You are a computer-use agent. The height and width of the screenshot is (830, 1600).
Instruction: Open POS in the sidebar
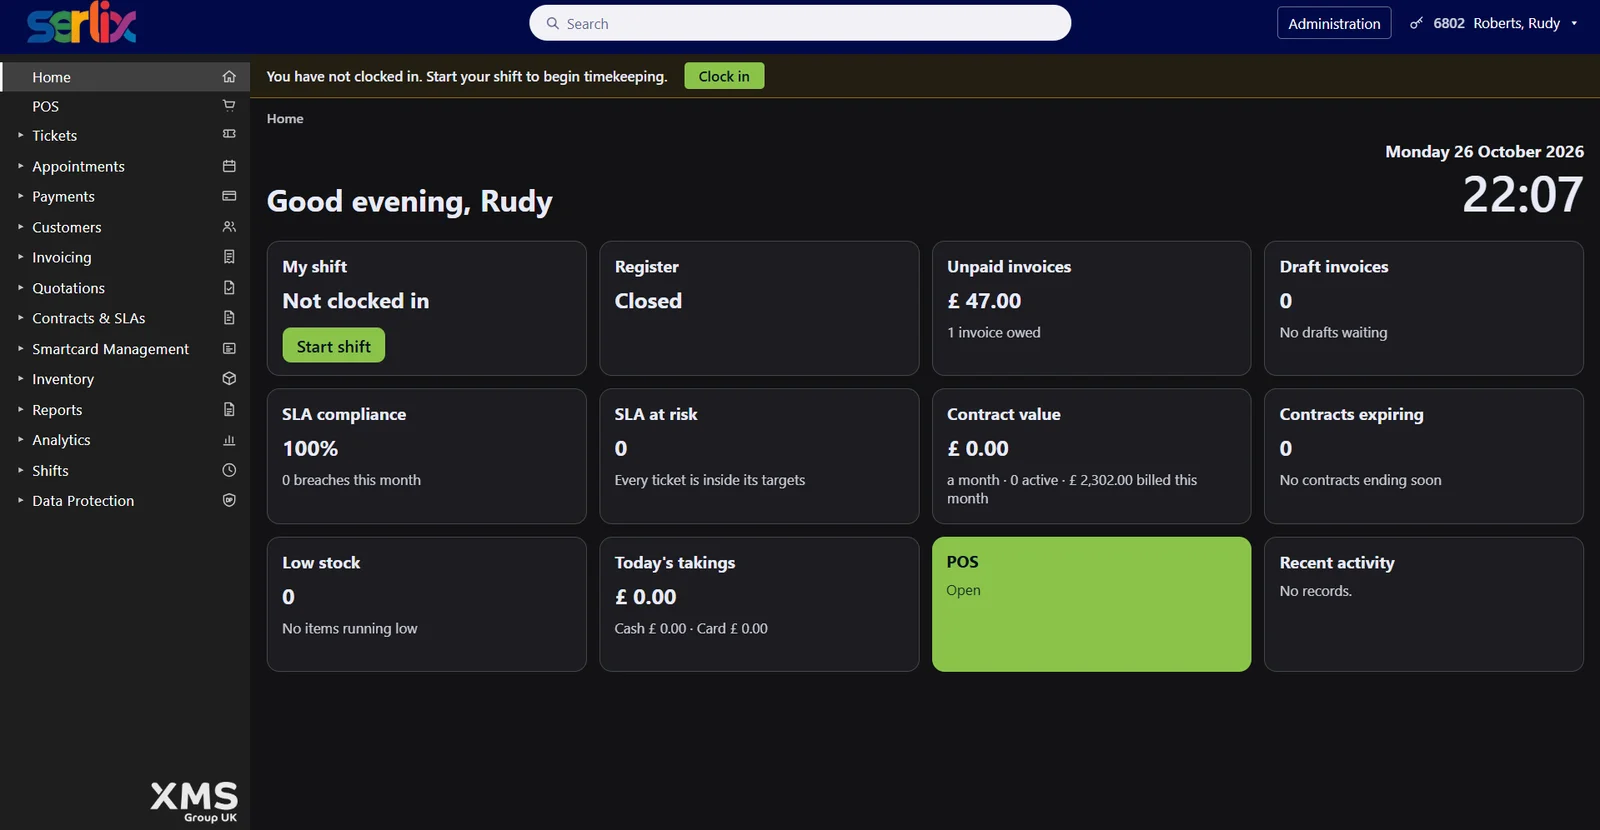pos(125,106)
